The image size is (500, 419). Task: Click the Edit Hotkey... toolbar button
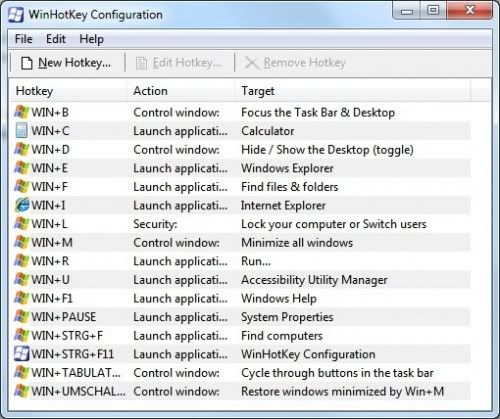coord(179,63)
